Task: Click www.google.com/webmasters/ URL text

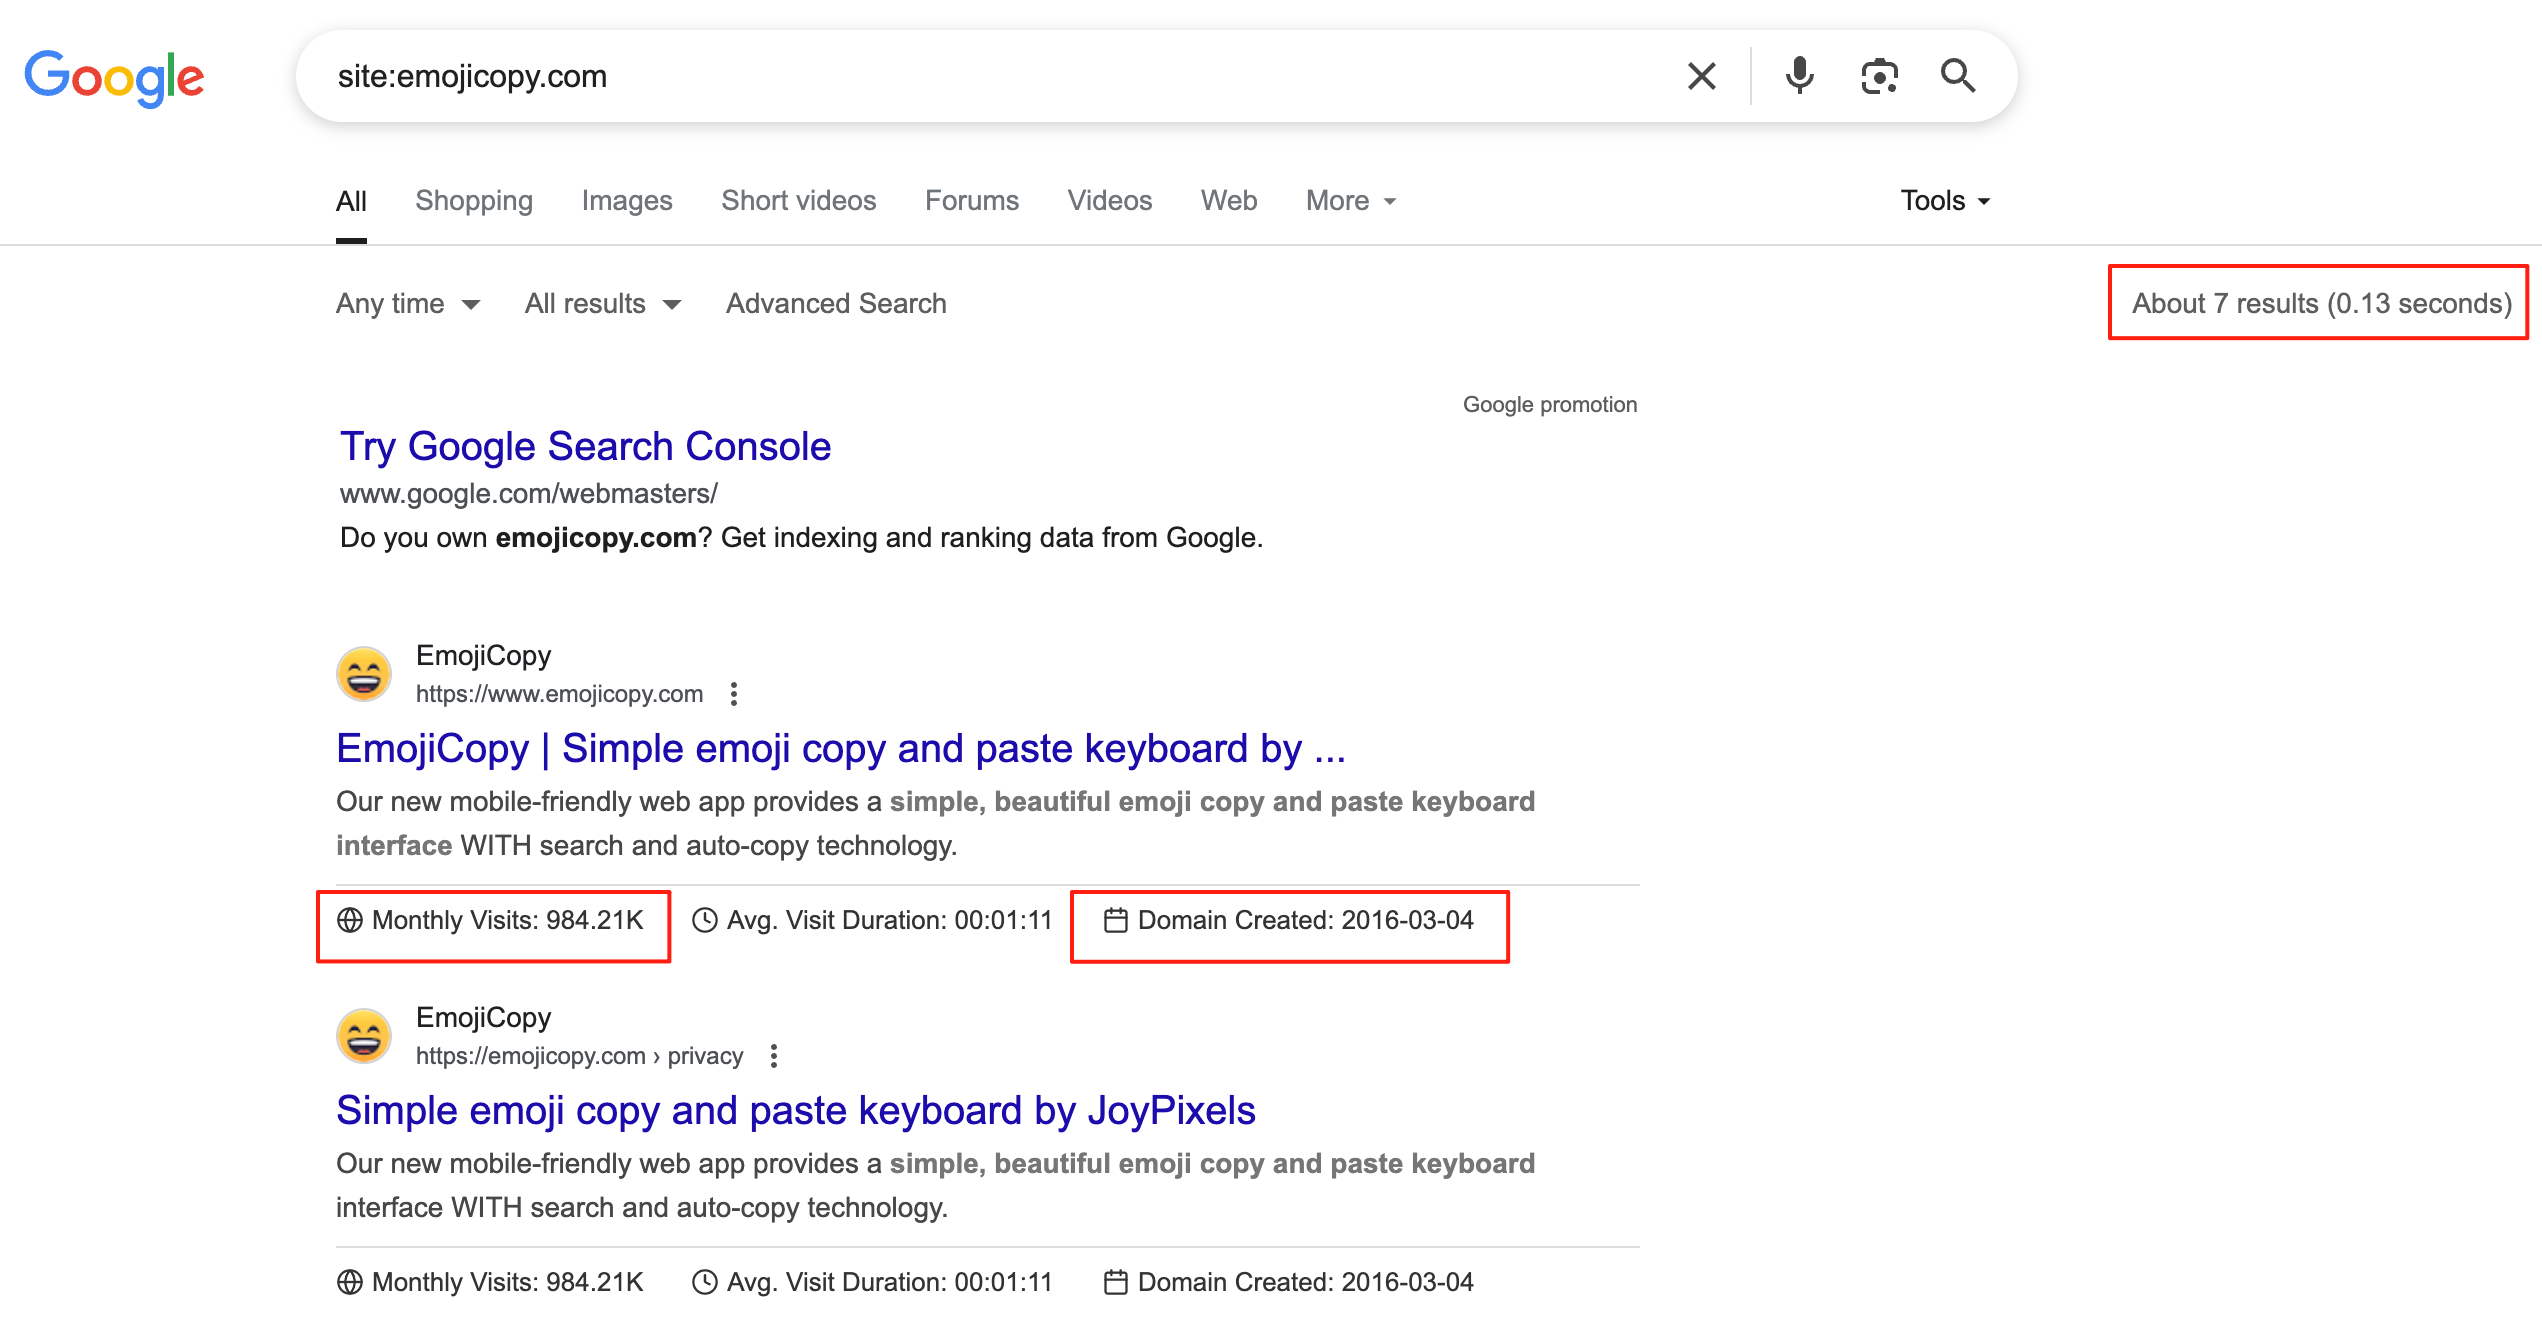Action: [529, 494]
